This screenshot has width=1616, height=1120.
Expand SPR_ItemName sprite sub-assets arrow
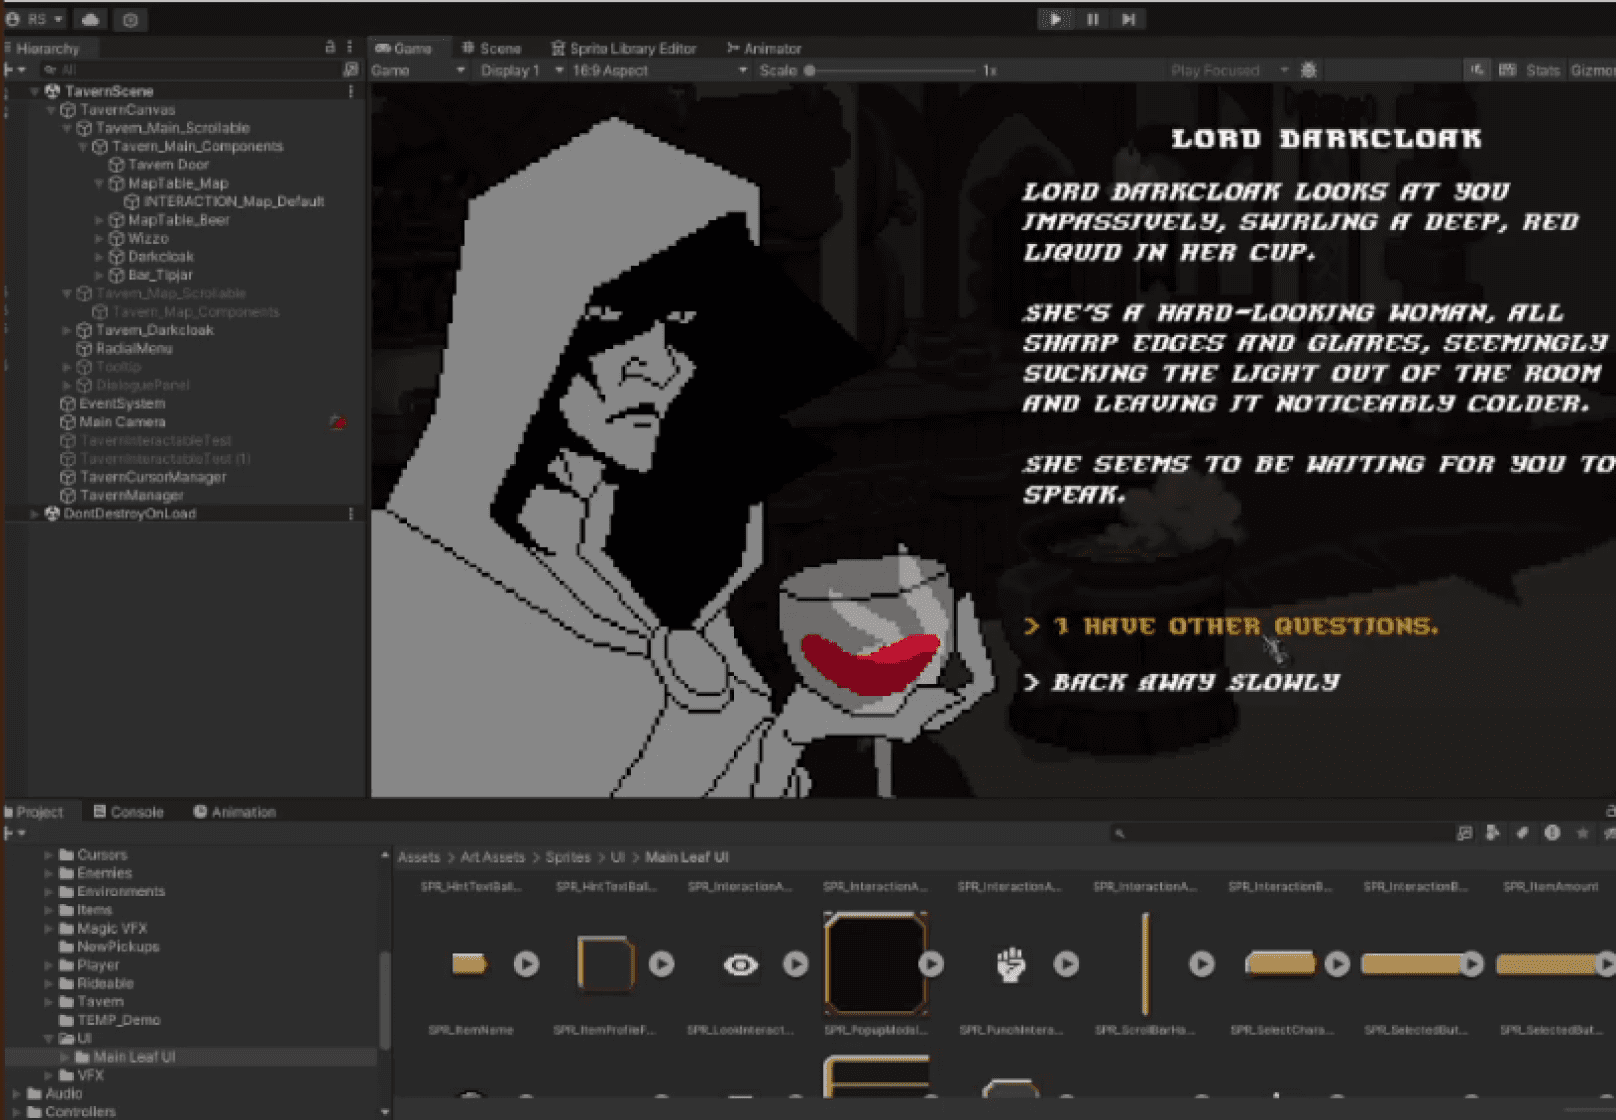527,964
